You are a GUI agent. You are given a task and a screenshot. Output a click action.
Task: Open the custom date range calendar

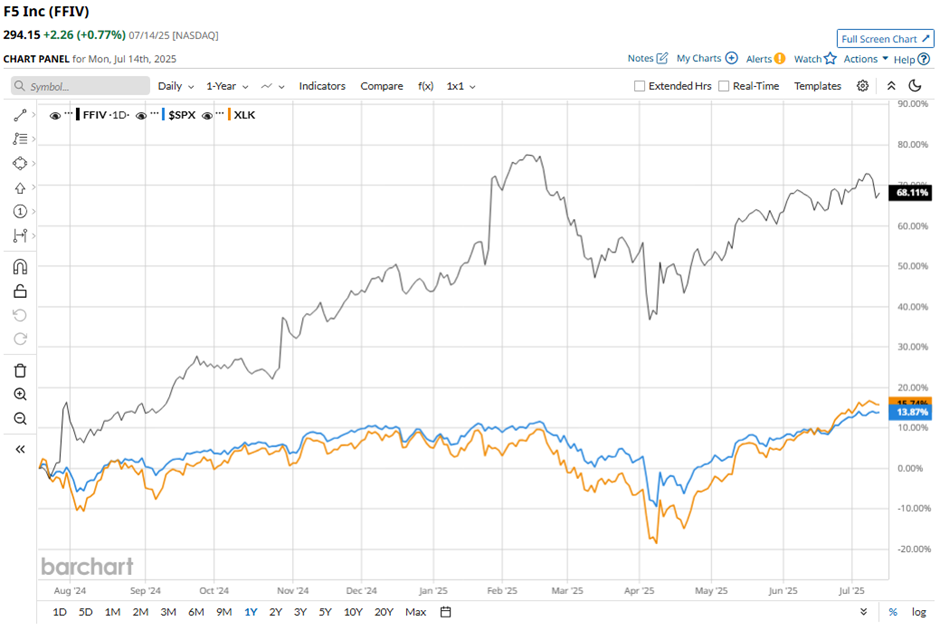point(445,612)
